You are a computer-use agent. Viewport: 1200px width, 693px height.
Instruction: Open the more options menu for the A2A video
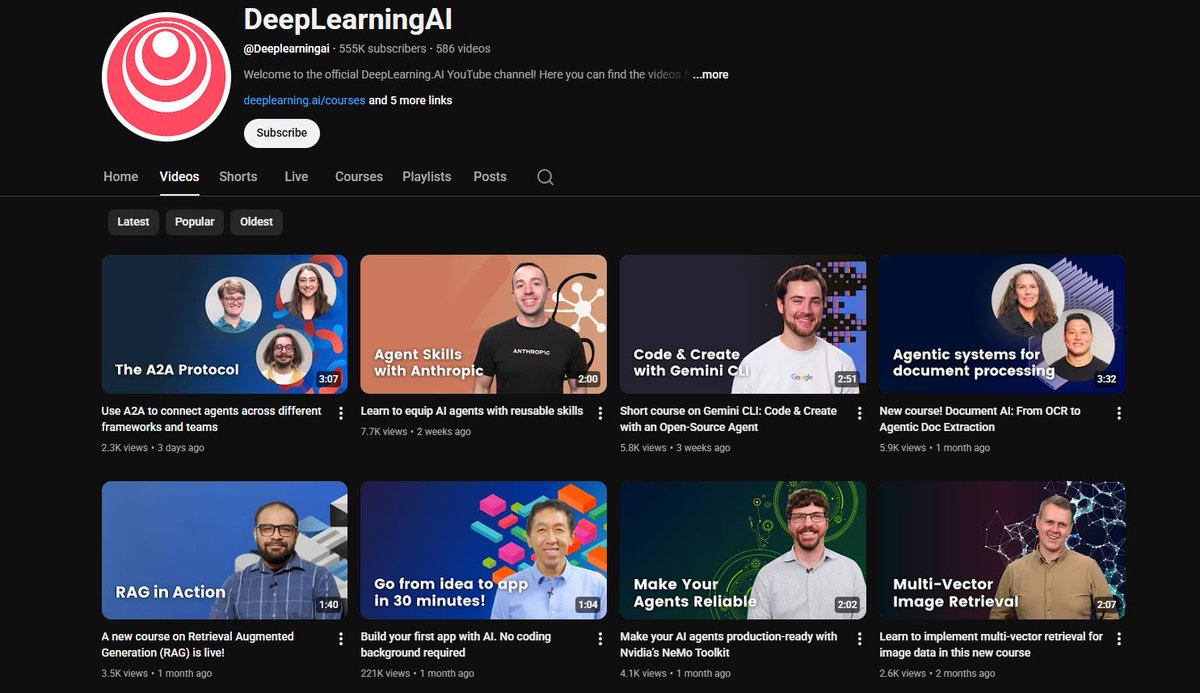tap(341, 413)
